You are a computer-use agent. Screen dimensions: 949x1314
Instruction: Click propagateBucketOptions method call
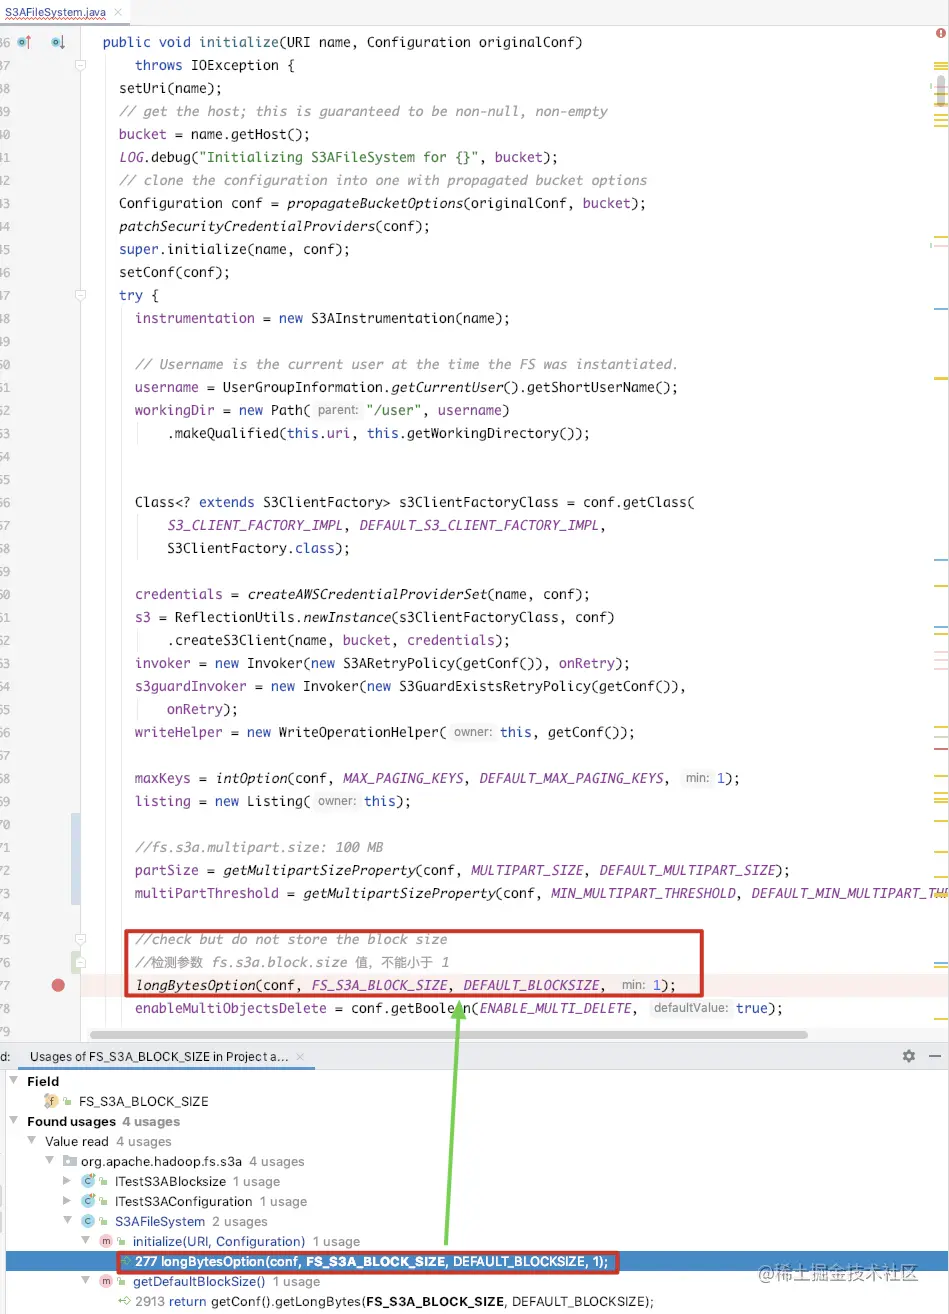click(x=375, y=203)
